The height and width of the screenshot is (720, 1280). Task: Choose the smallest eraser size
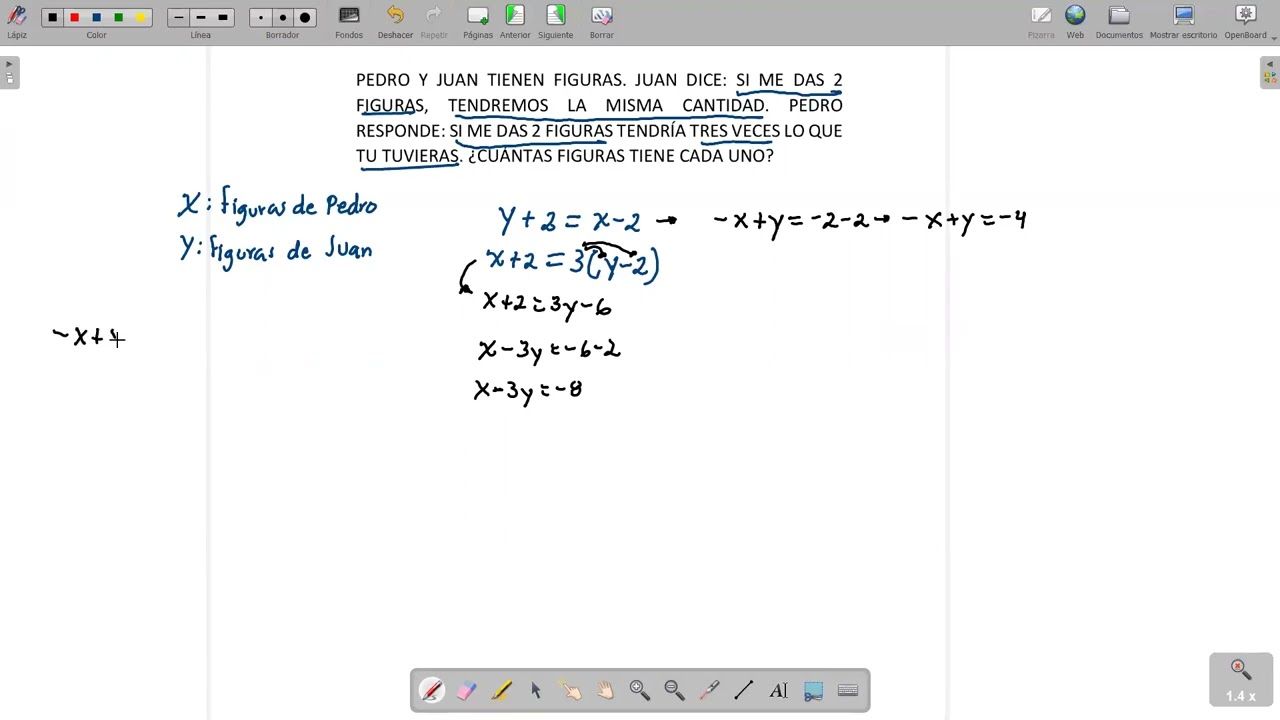click(x=260, y=17)
